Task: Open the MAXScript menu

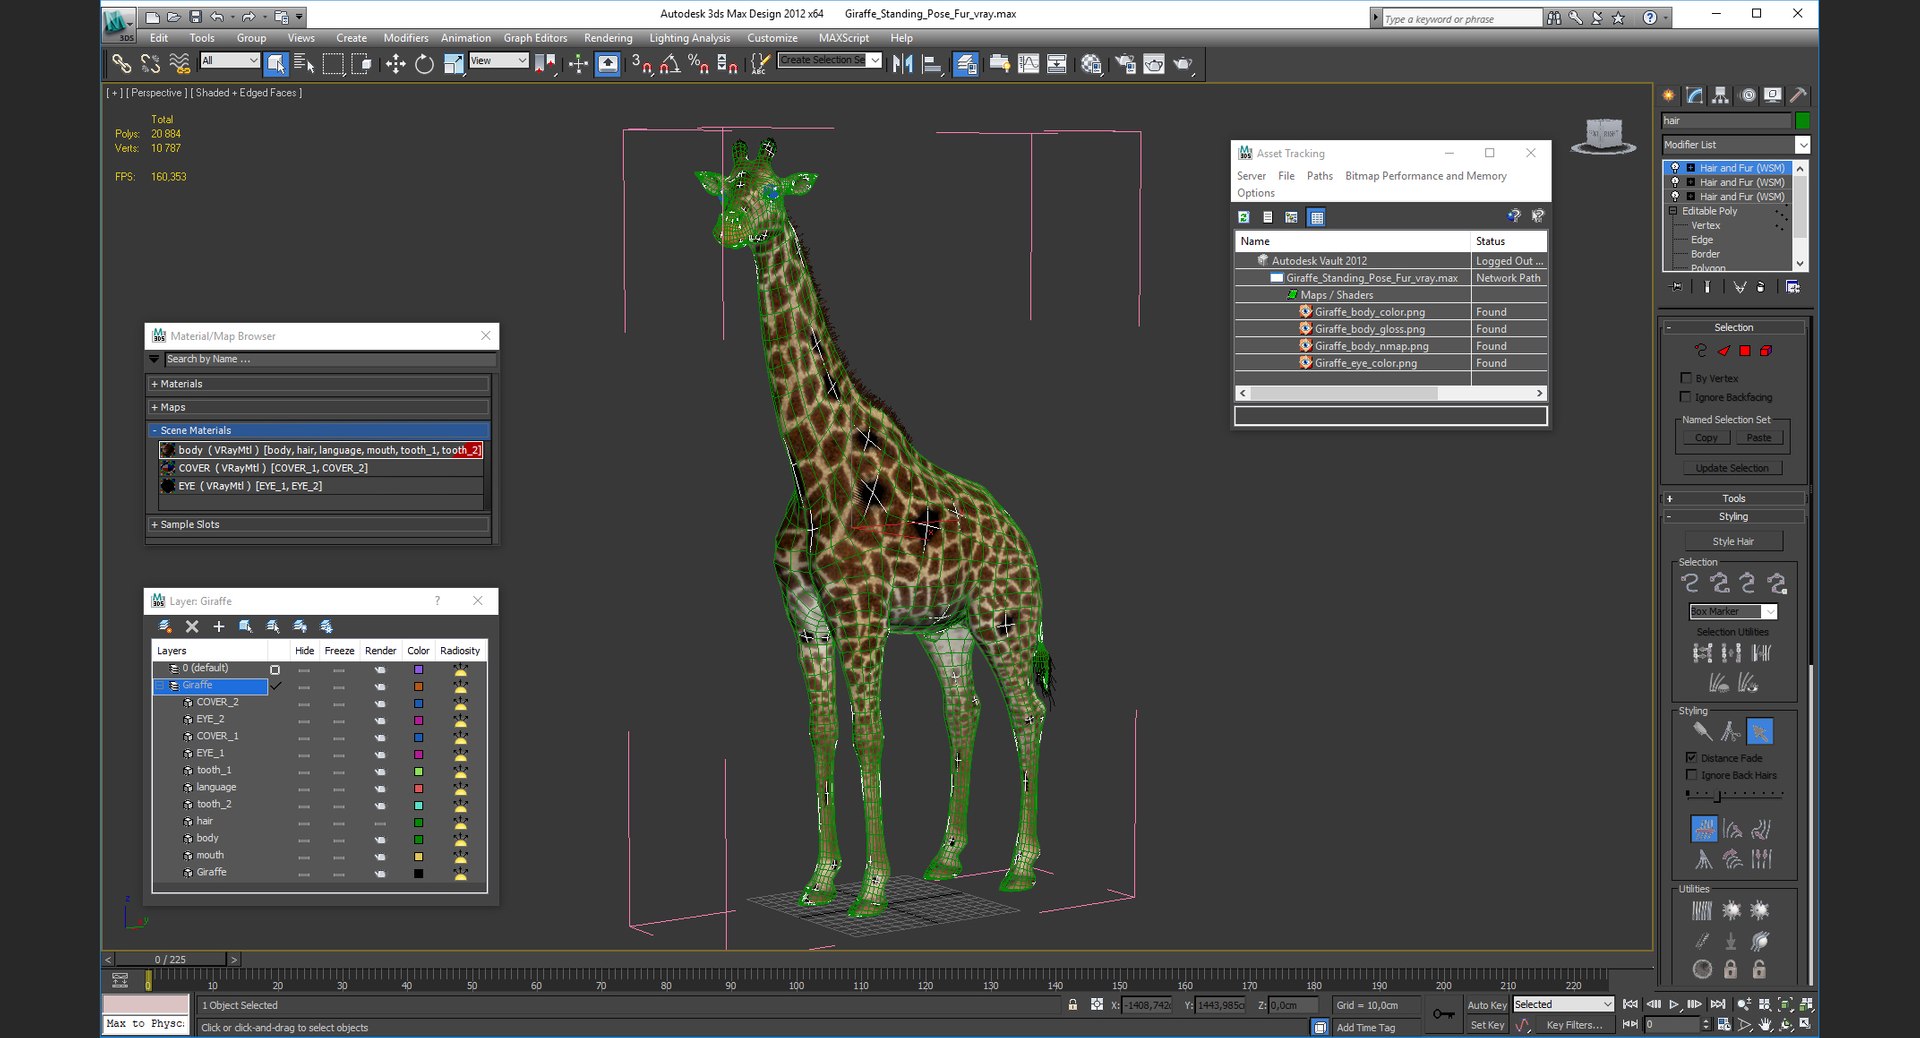Action: coord(843,38)
